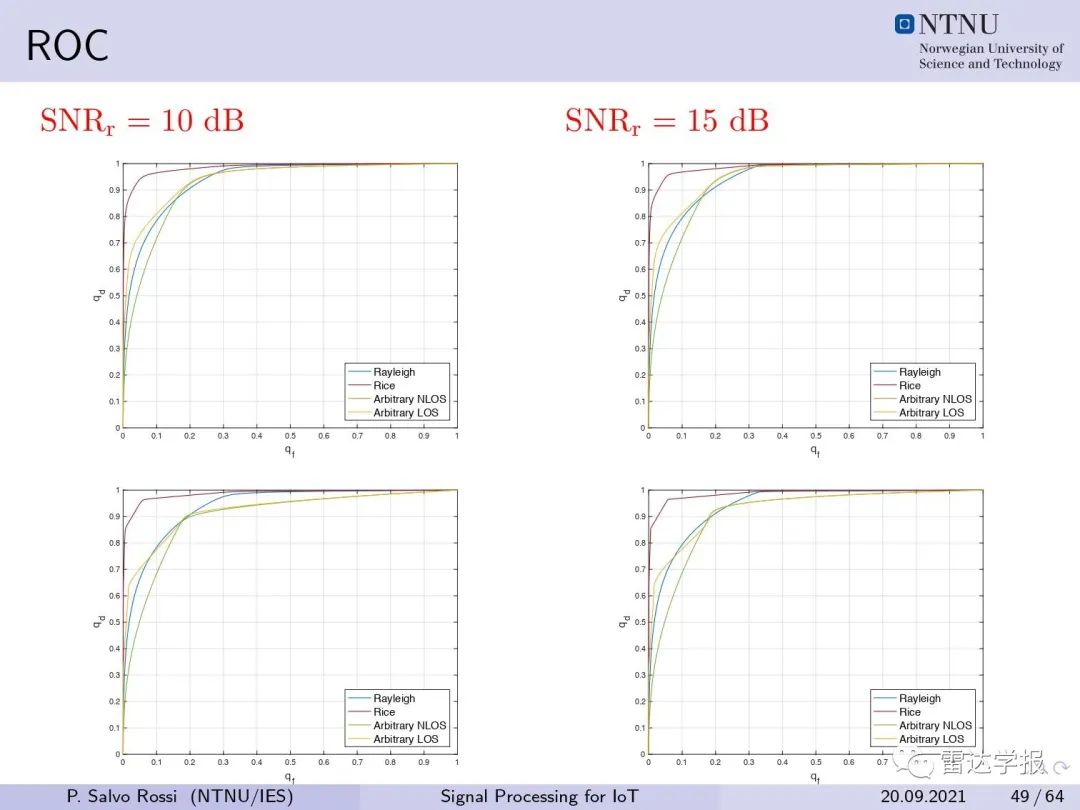Screen dimensions: 1080x810
Task: Select "Rayleigh" legend entry in upper 15 dB plot
Action: 920,372
